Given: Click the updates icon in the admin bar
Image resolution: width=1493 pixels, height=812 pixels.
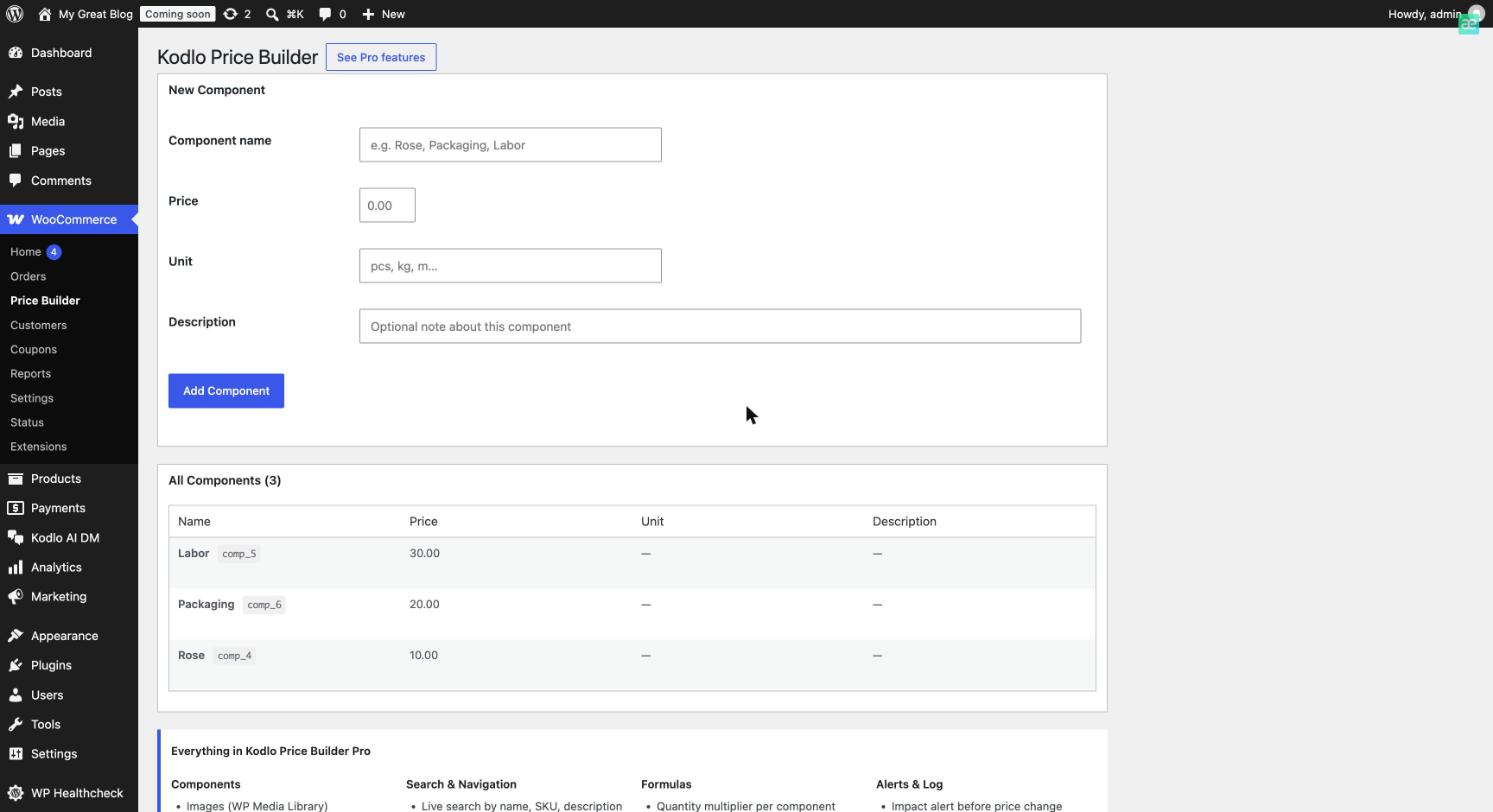Looking at the screenshot, I should coord(230,14).
